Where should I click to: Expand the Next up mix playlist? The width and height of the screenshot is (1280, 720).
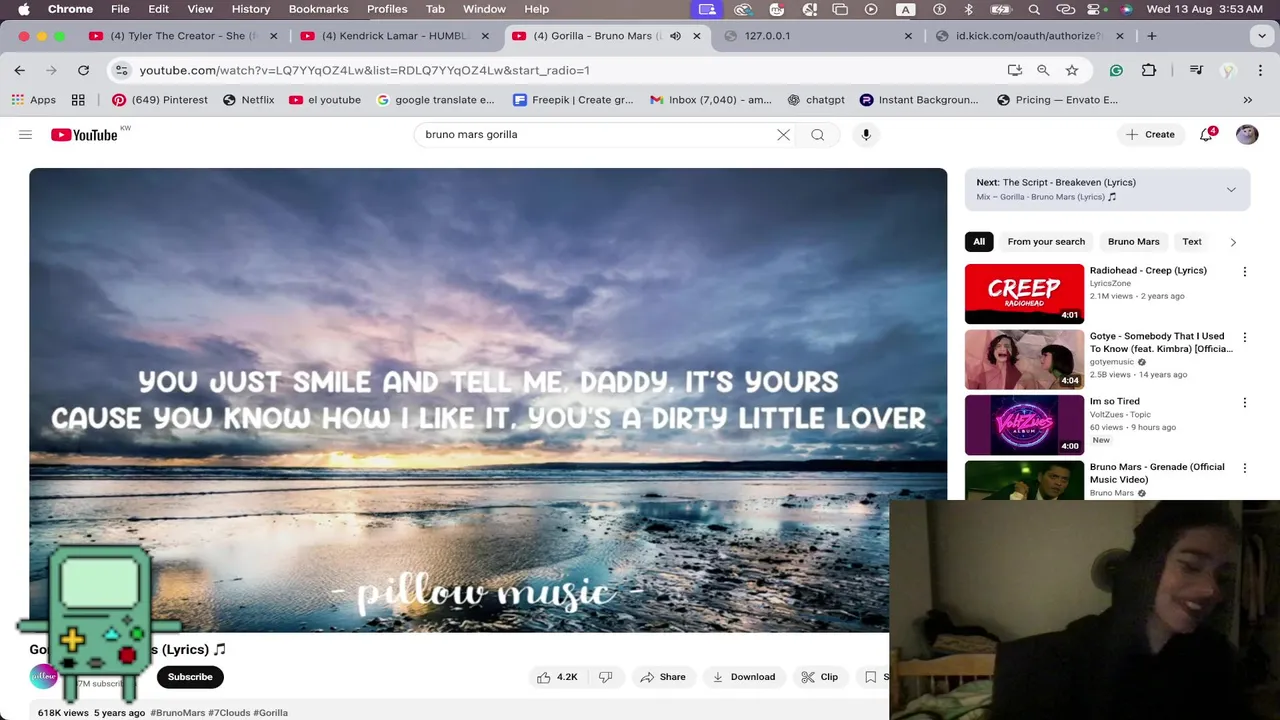tap(1231, 189)
